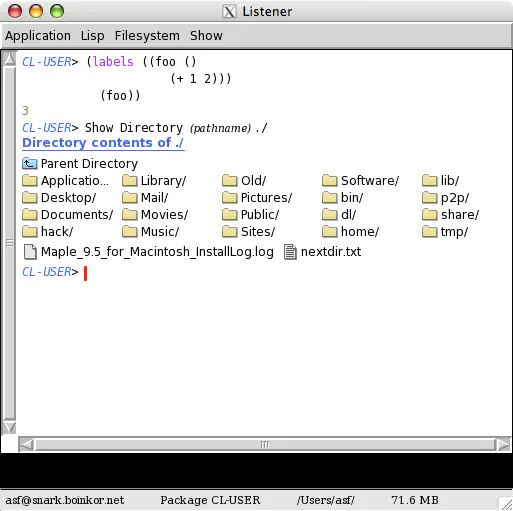
Task: Open the nextdir.txt file name
Action: (331, 252)
